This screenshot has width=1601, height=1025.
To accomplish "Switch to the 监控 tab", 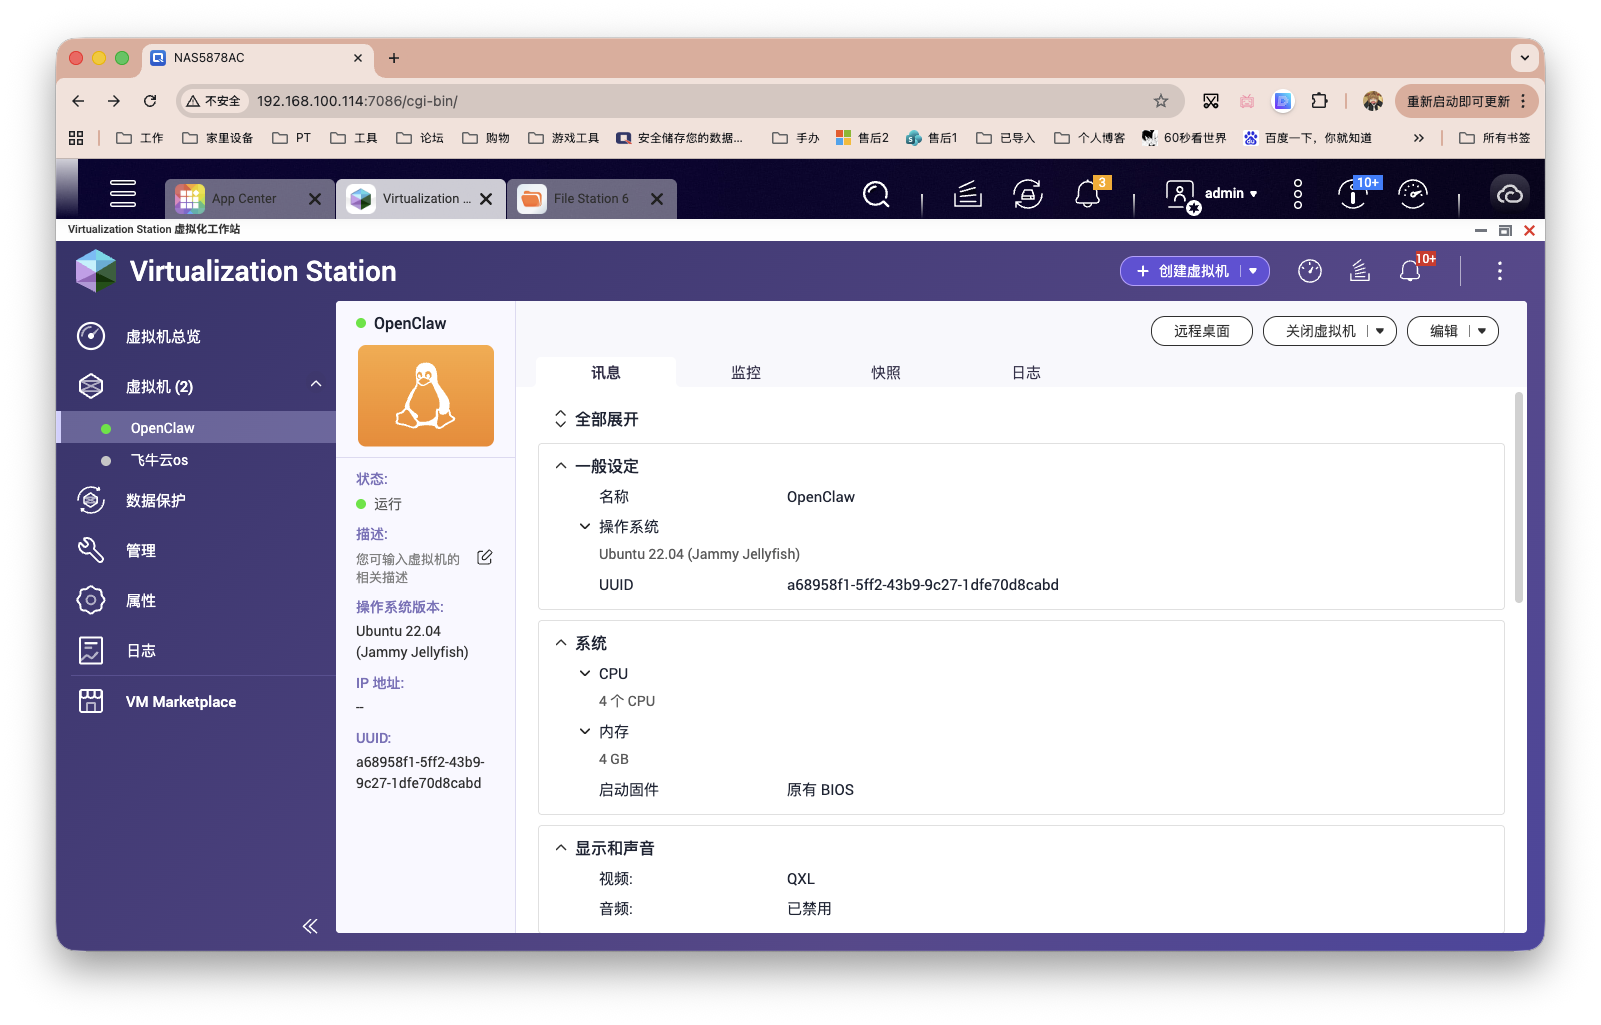I will pos(747,372).
